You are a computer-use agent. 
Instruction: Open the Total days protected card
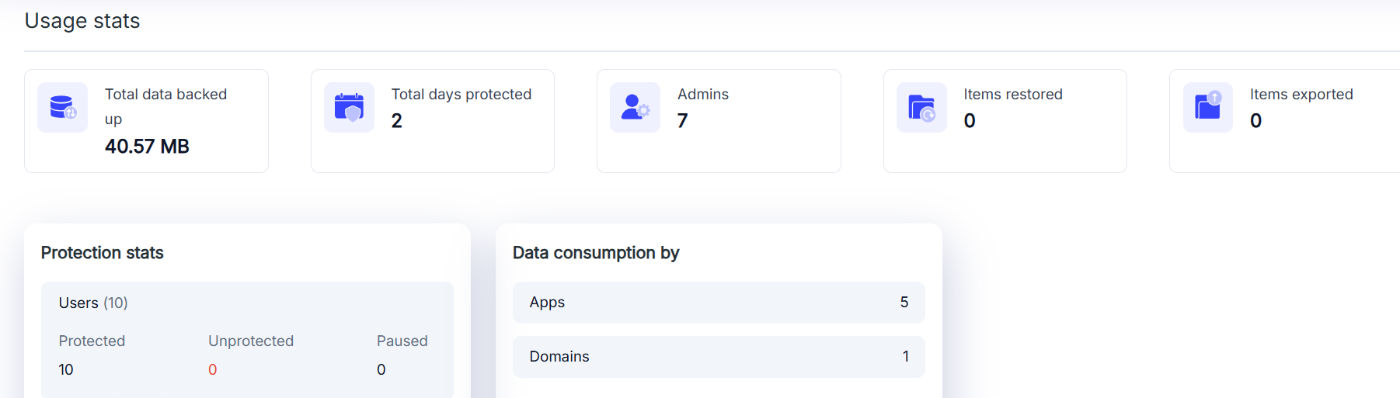click(x=433, y=121)
